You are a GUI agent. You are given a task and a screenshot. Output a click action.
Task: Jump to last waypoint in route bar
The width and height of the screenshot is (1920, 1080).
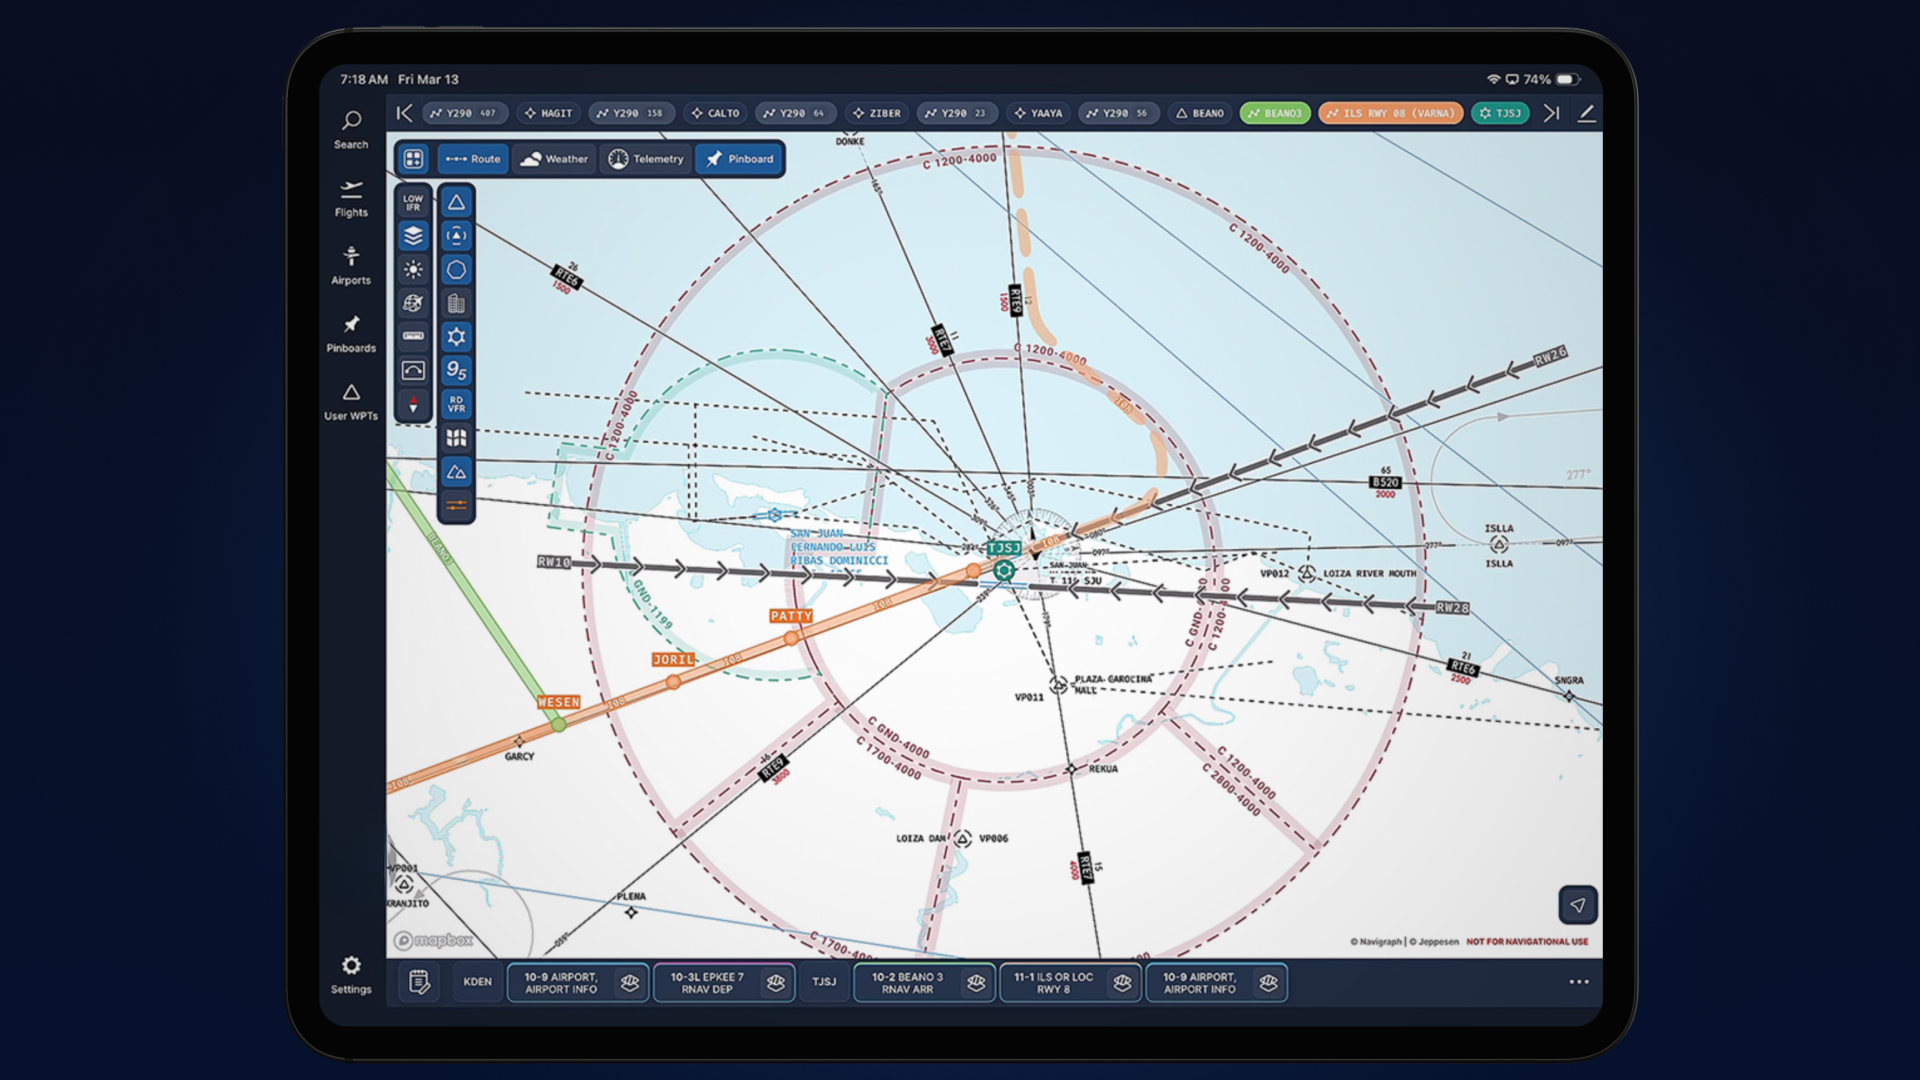click(1551, 113)
